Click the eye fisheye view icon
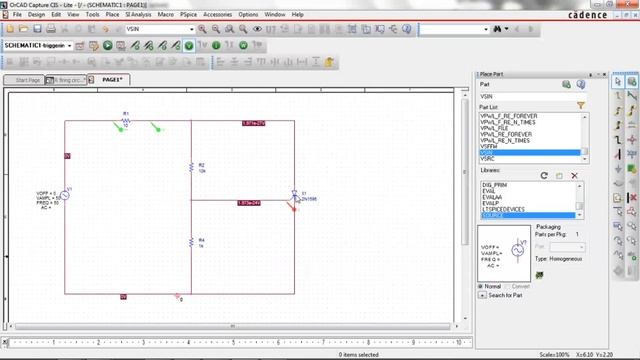 pos(257,29)
